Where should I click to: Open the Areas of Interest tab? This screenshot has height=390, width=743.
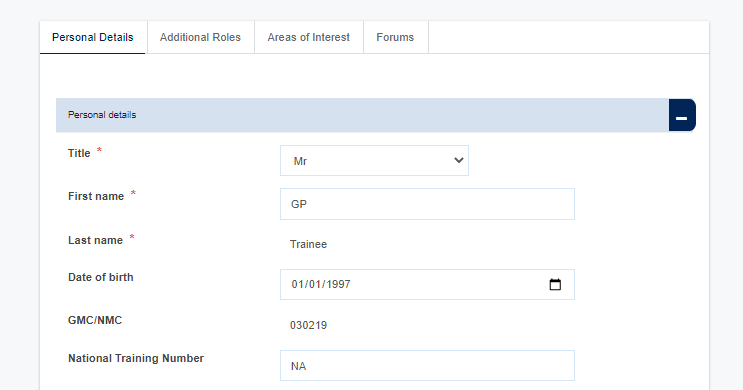[x=308, y=37]
